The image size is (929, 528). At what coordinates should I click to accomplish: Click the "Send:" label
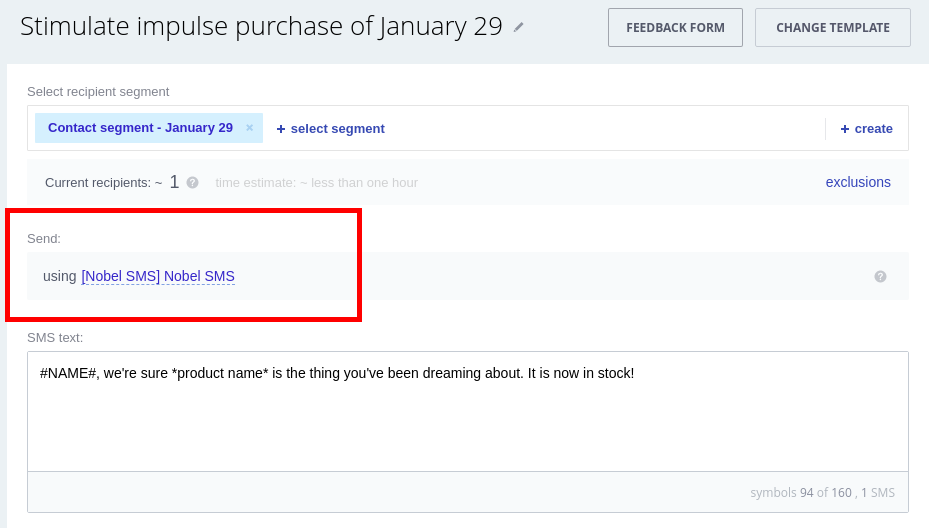(x=44, y=238)
